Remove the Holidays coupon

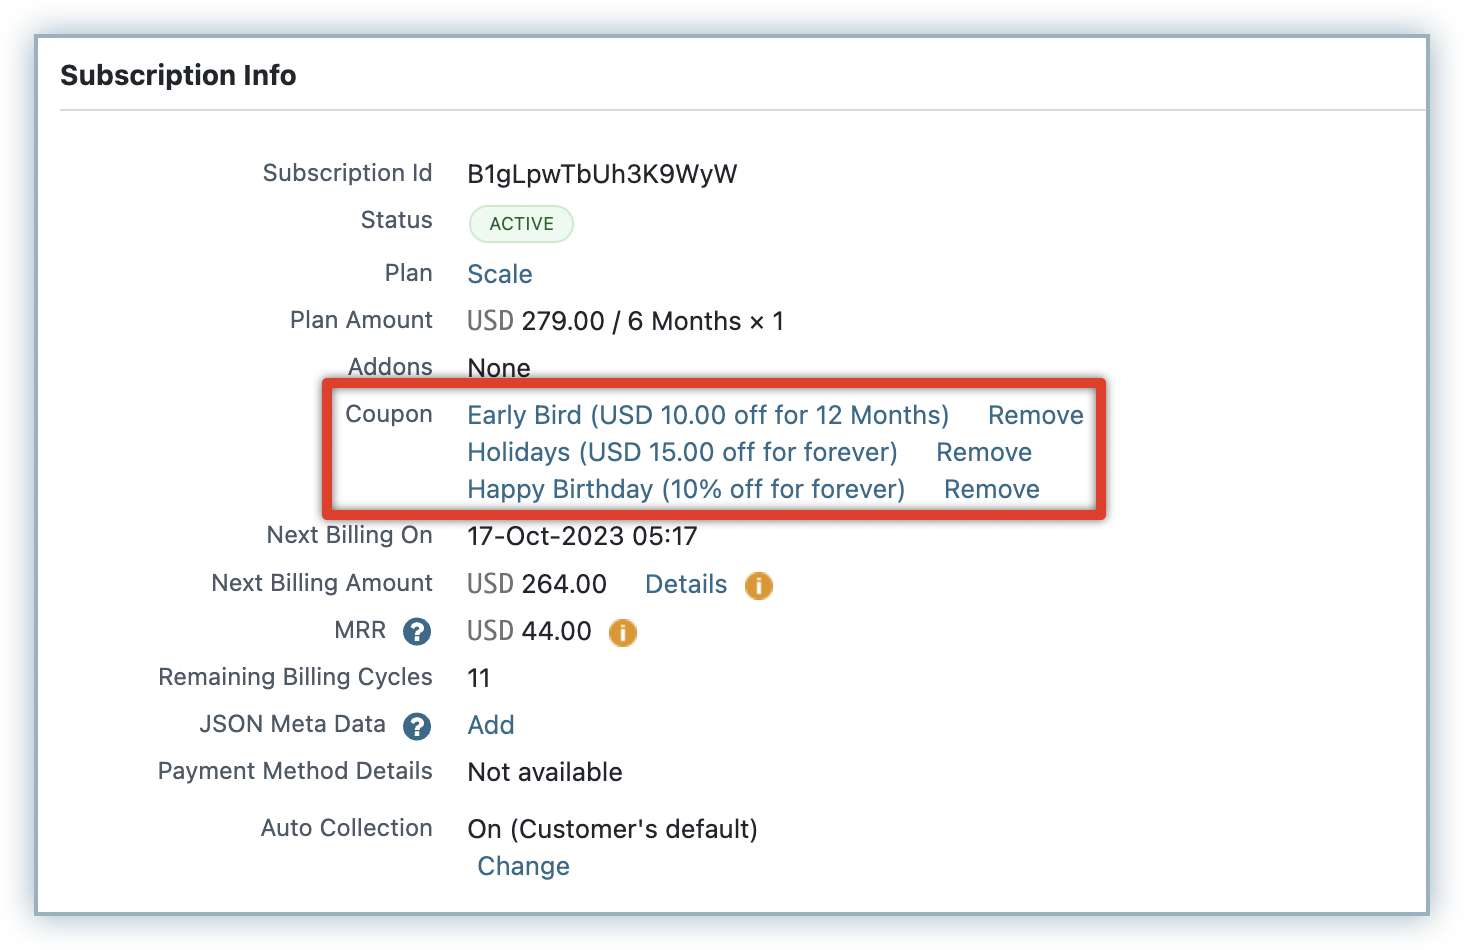point(983,452)
